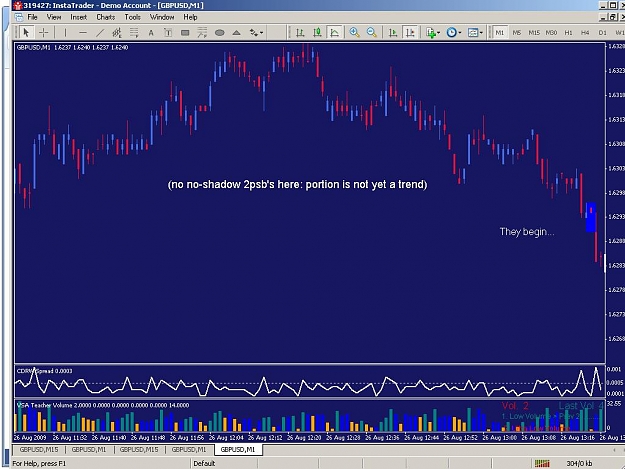The width and height of the screenshot is (625, 469).
Task: Expand the templates dropdown arrow
Action: coord(481,33)
